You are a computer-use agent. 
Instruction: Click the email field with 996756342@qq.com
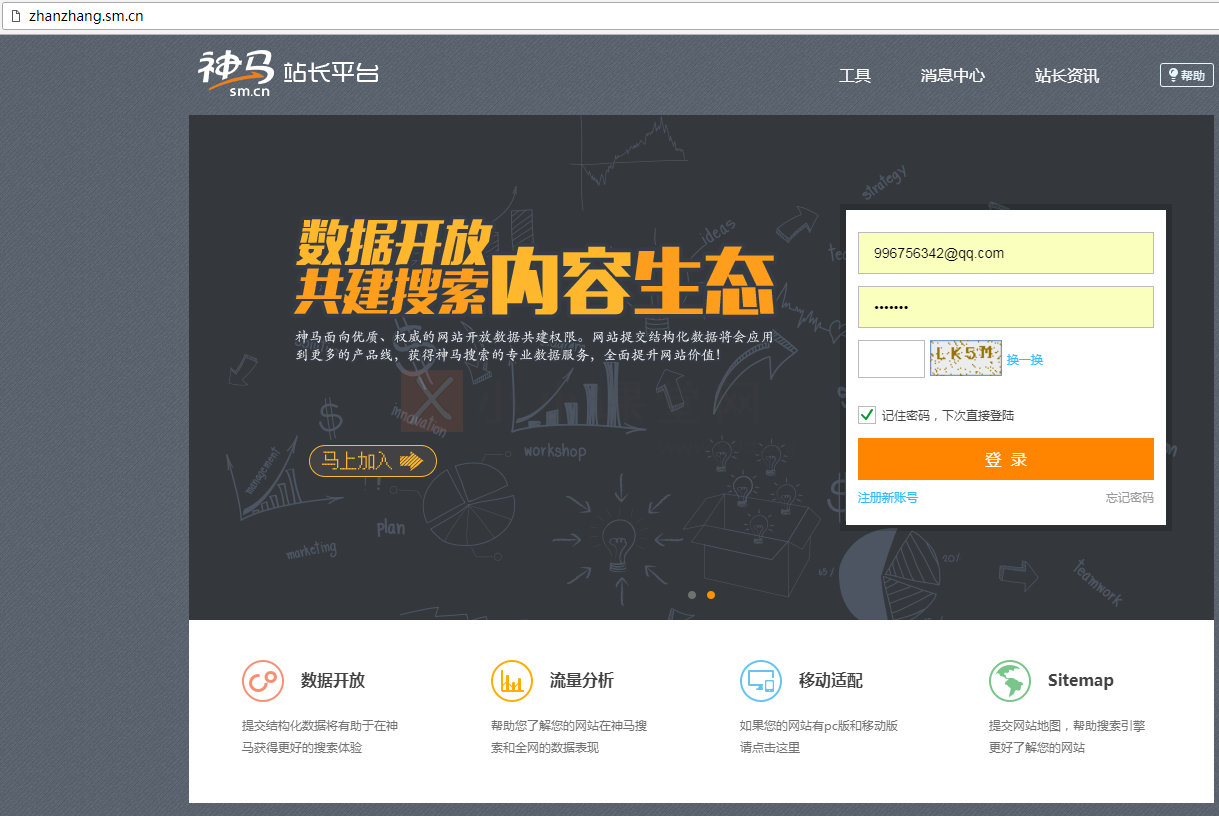pos(1005,253)
